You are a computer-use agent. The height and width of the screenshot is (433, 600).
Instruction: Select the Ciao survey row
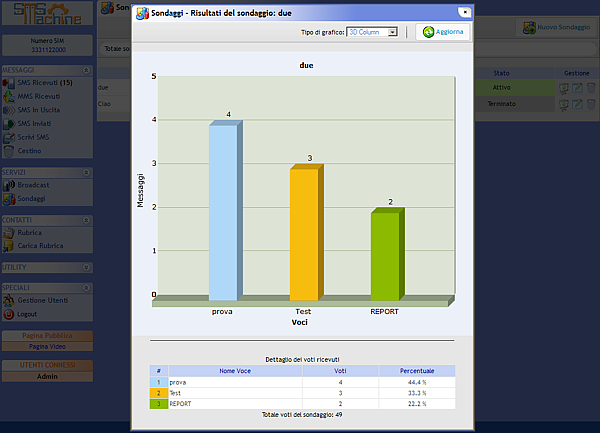[x=114, y=104]
